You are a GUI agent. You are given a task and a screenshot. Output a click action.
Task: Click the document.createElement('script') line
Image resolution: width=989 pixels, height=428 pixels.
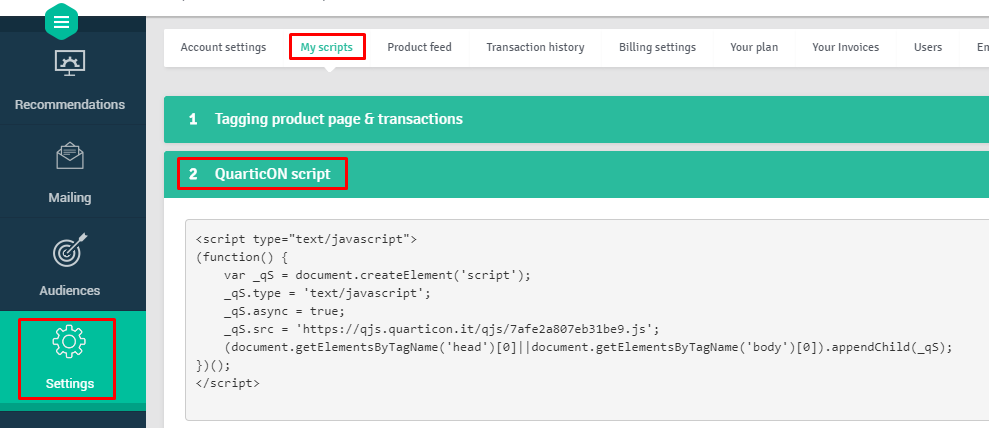point(378,275)
